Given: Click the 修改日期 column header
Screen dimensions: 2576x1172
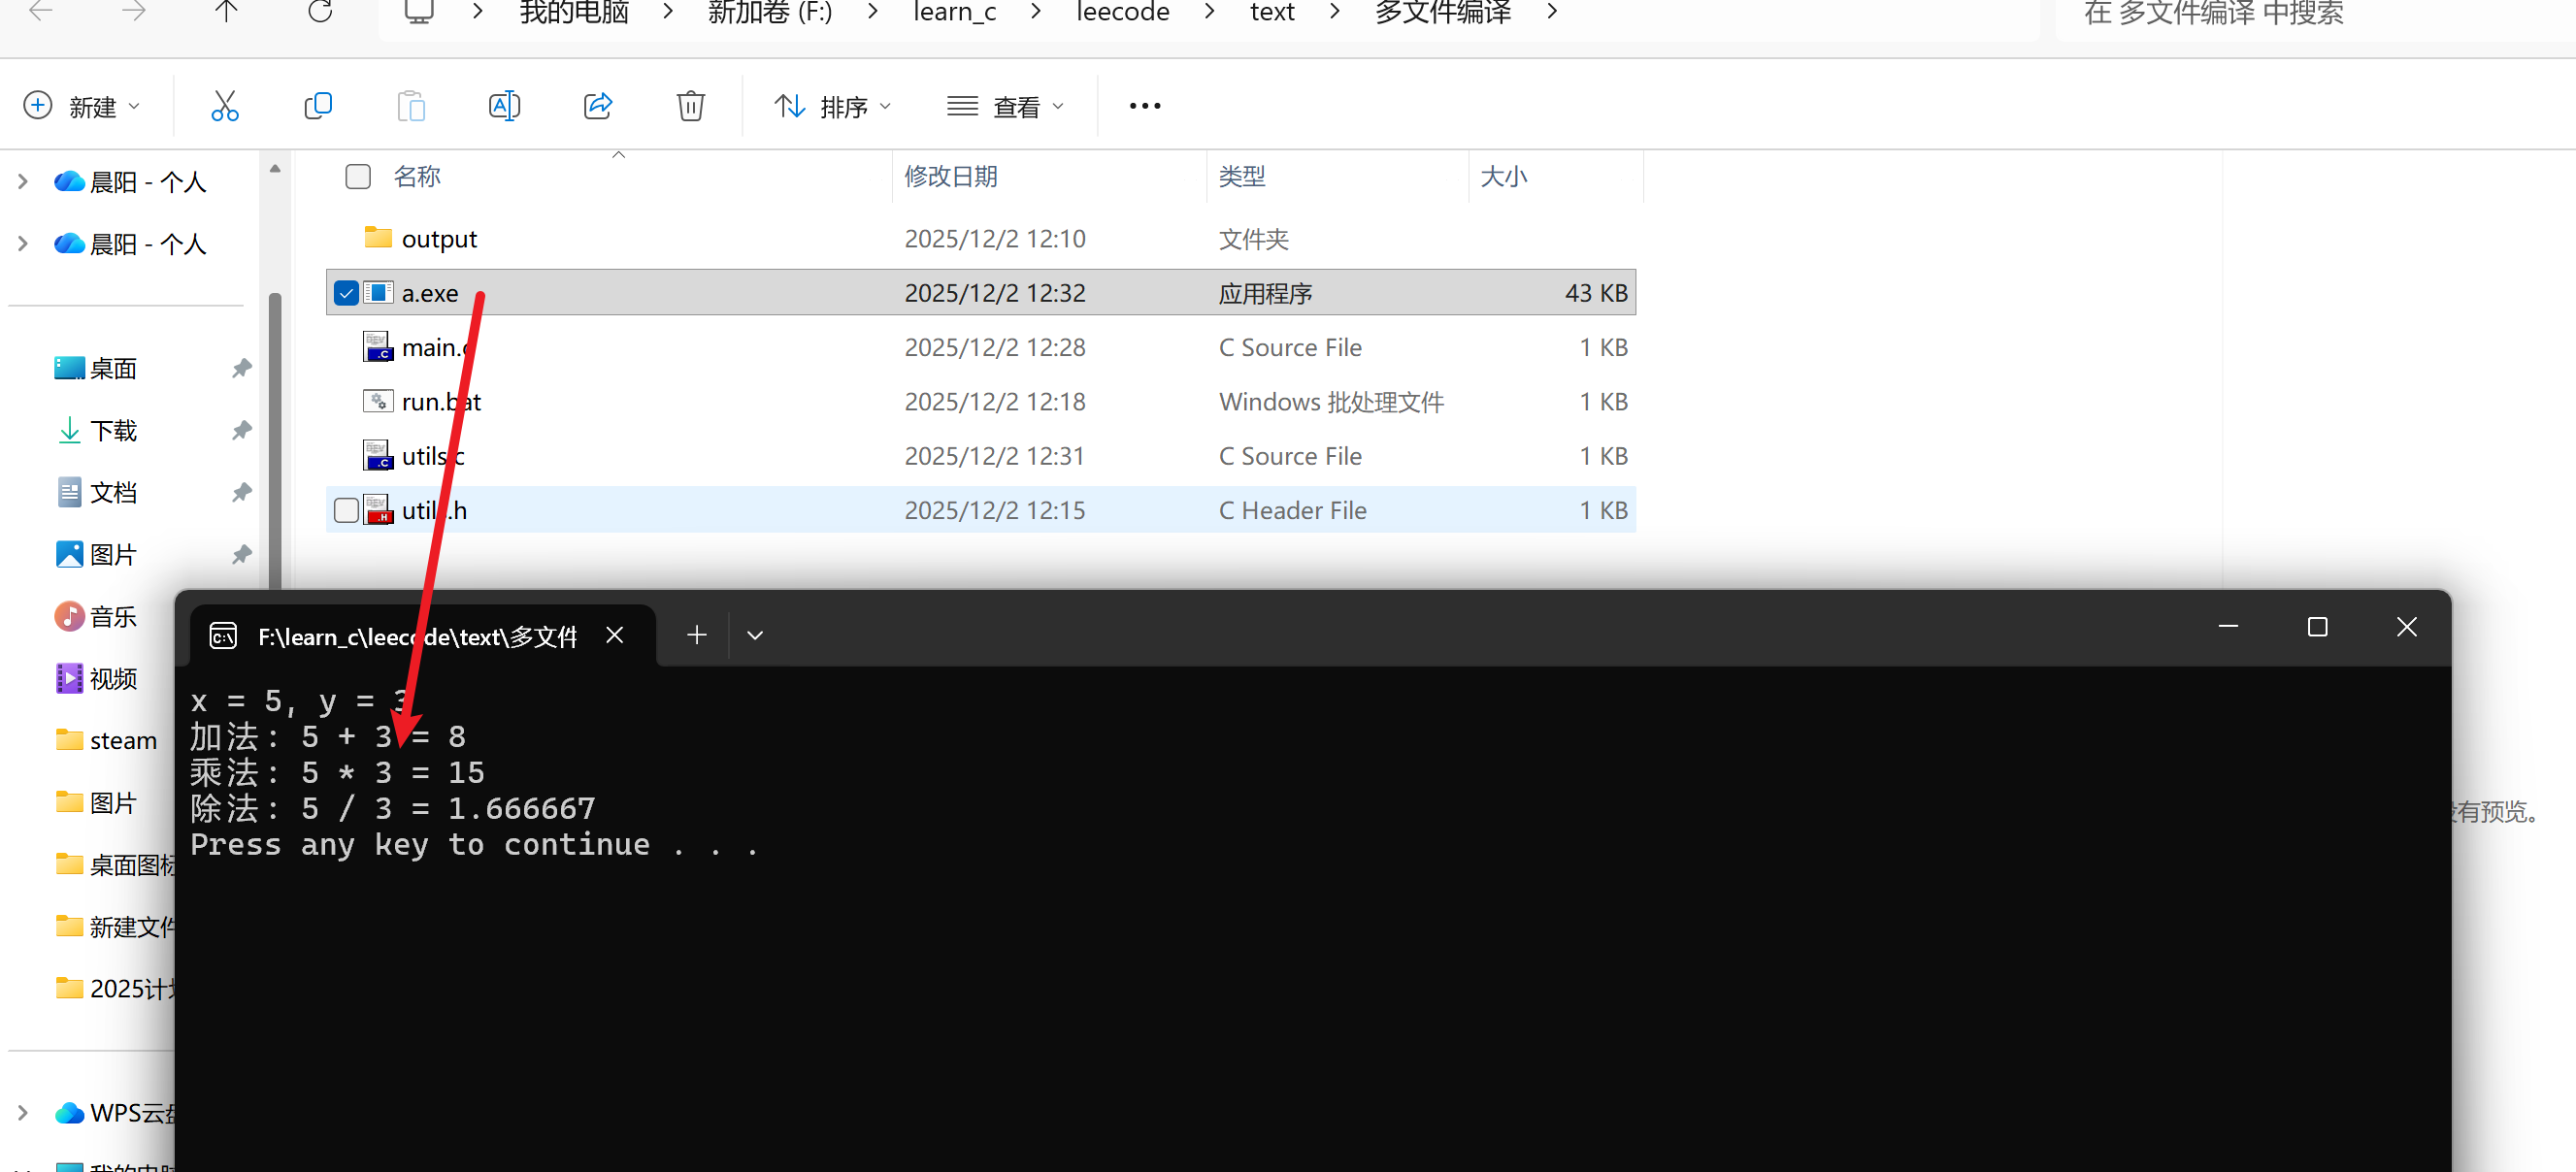Looking at the screenshot, I should click(x=950, y=177).
